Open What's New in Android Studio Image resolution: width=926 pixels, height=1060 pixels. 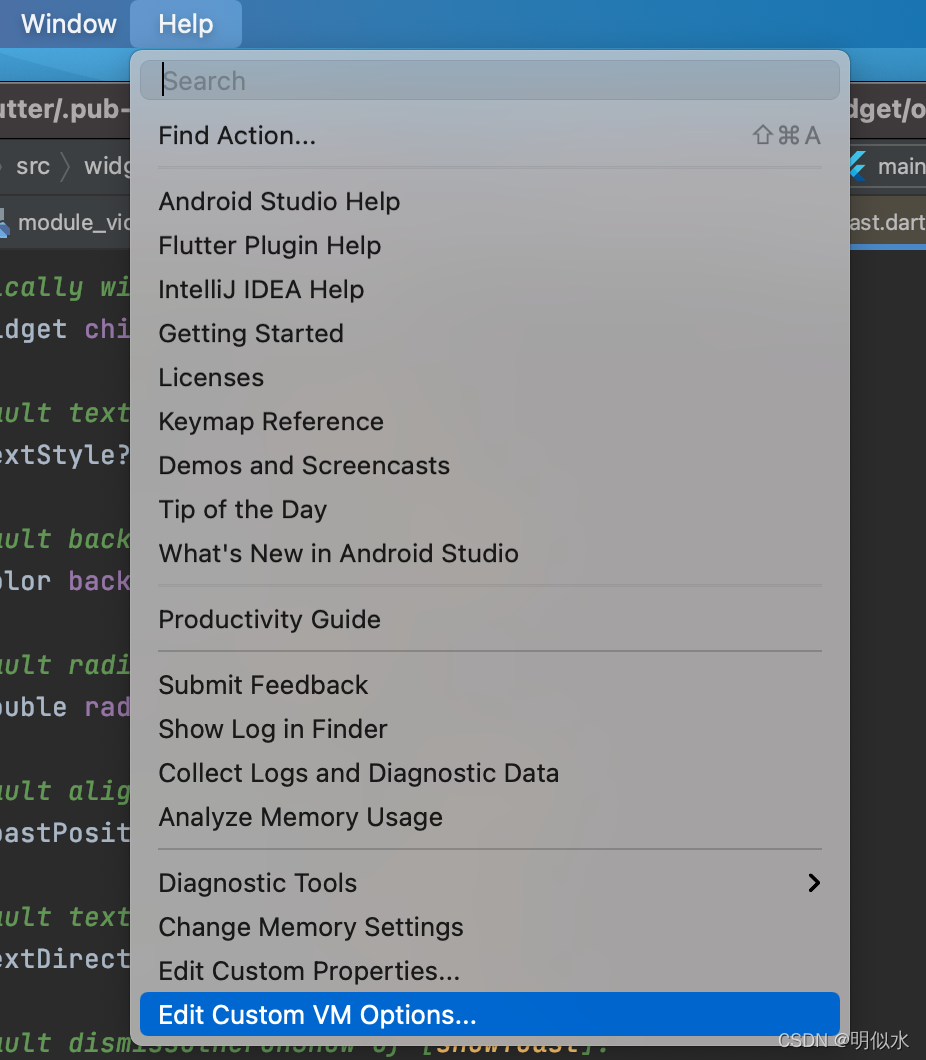click(338, 554)
